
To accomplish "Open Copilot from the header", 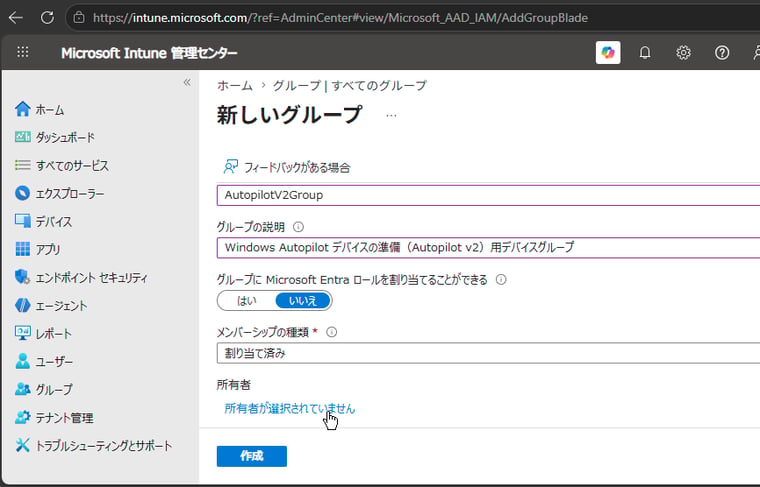I will click(608, 52).
